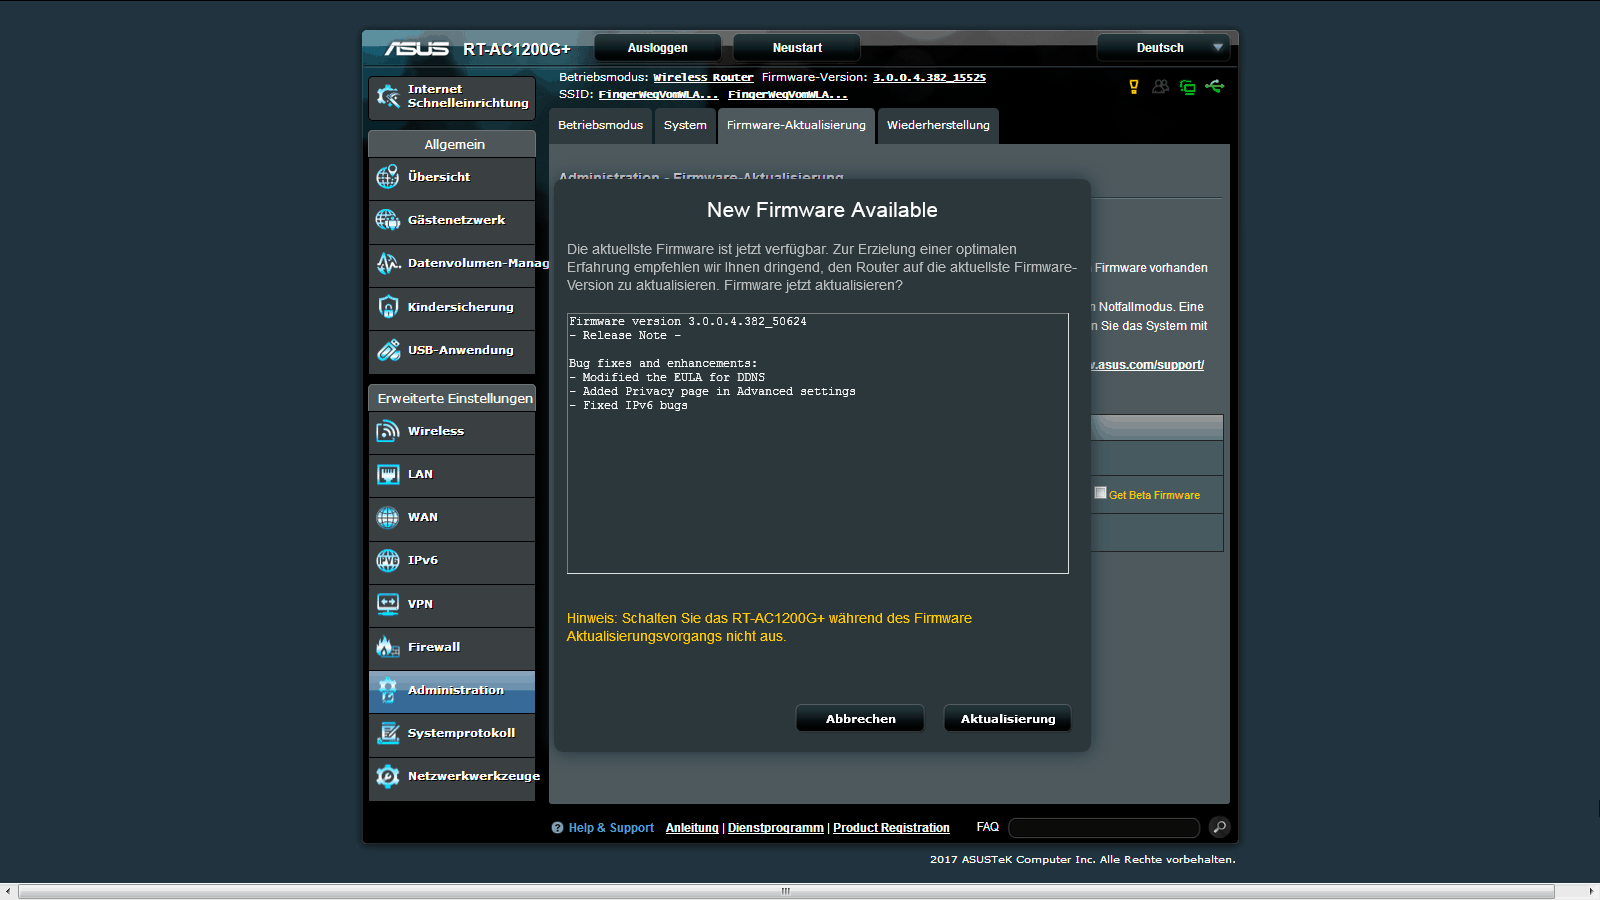The width and height of the screenshot is (1600, 900).
Task: Click the LAN monitor icon
Action: pyautogui.click(x=388, y=474)
